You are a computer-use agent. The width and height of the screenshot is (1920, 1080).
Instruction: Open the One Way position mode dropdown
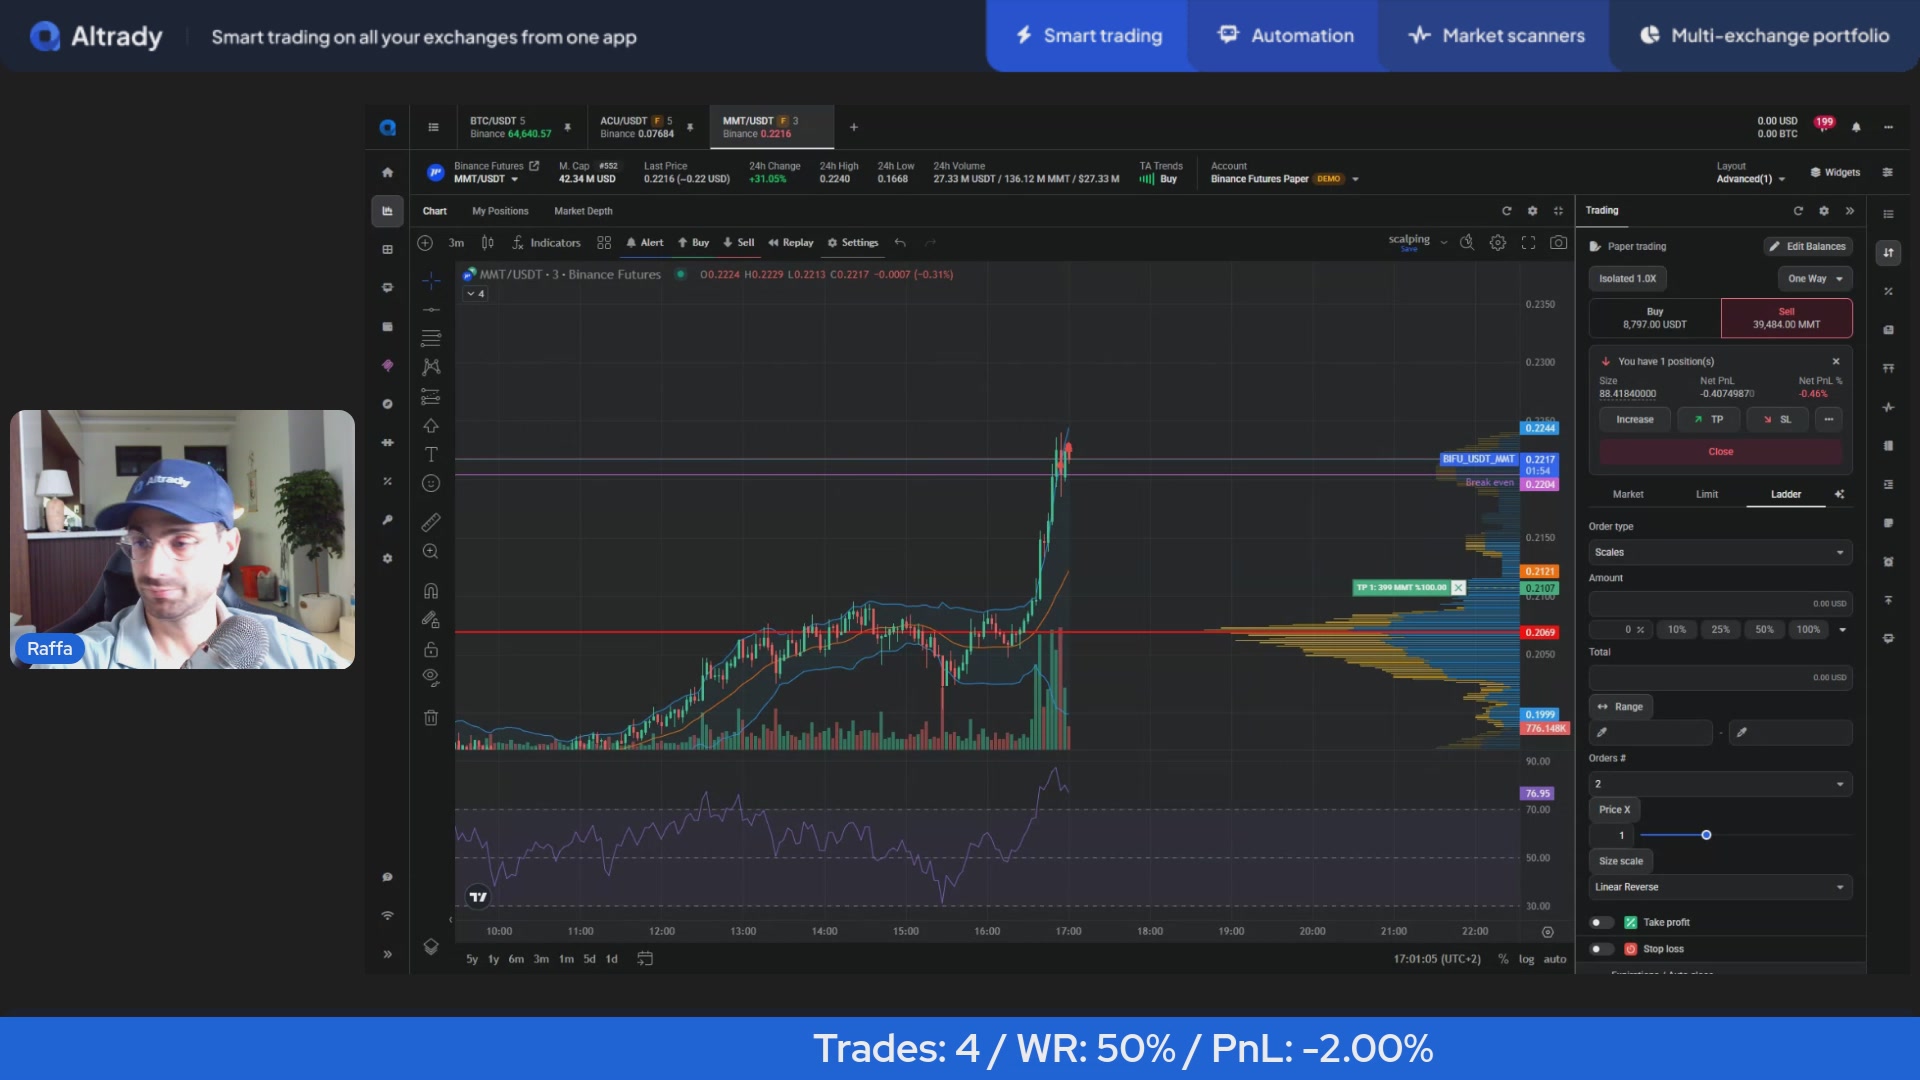(x=1814, y=279)
